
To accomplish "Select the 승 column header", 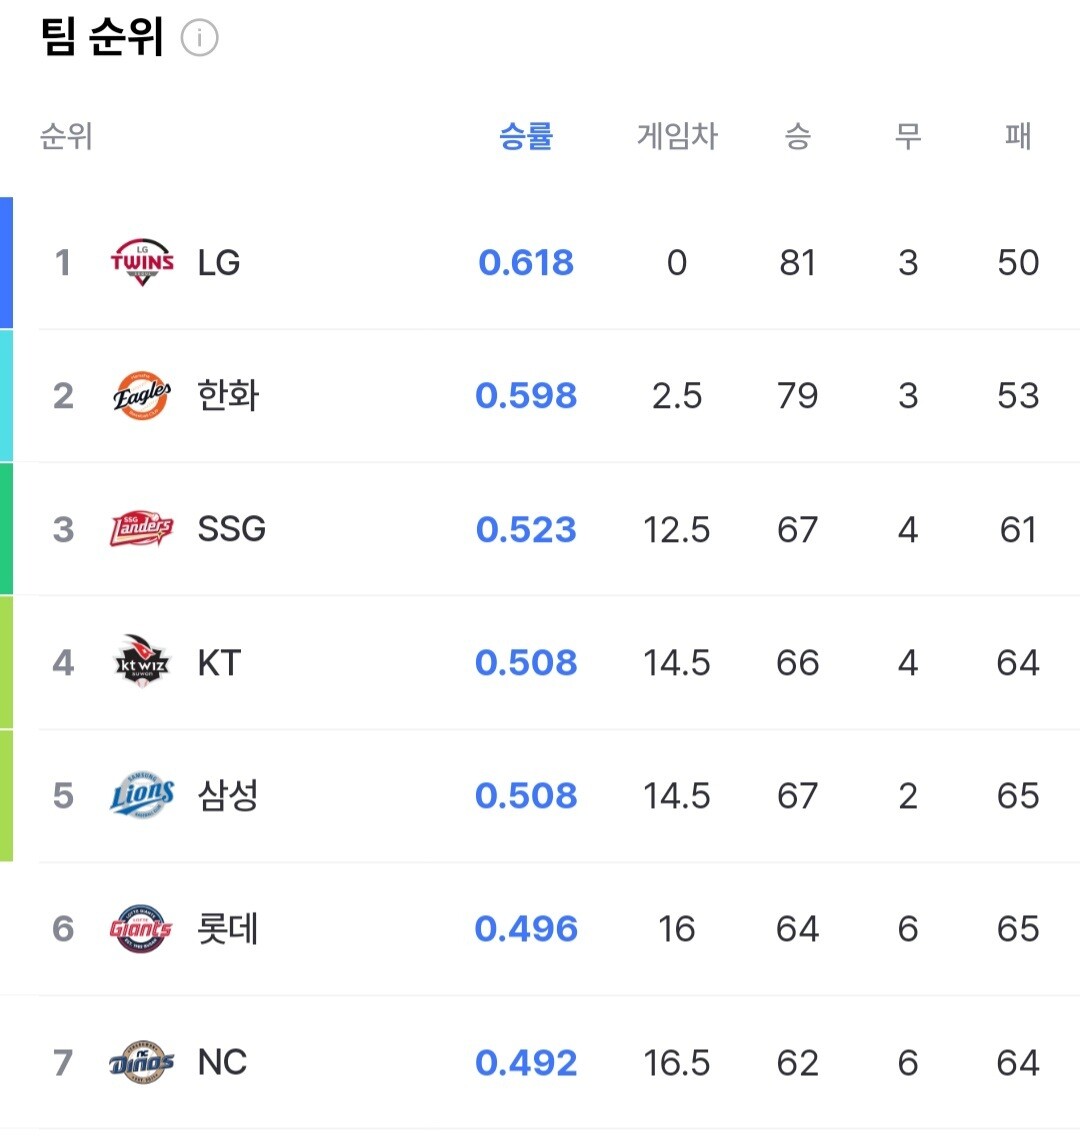I will pos(797,136).
